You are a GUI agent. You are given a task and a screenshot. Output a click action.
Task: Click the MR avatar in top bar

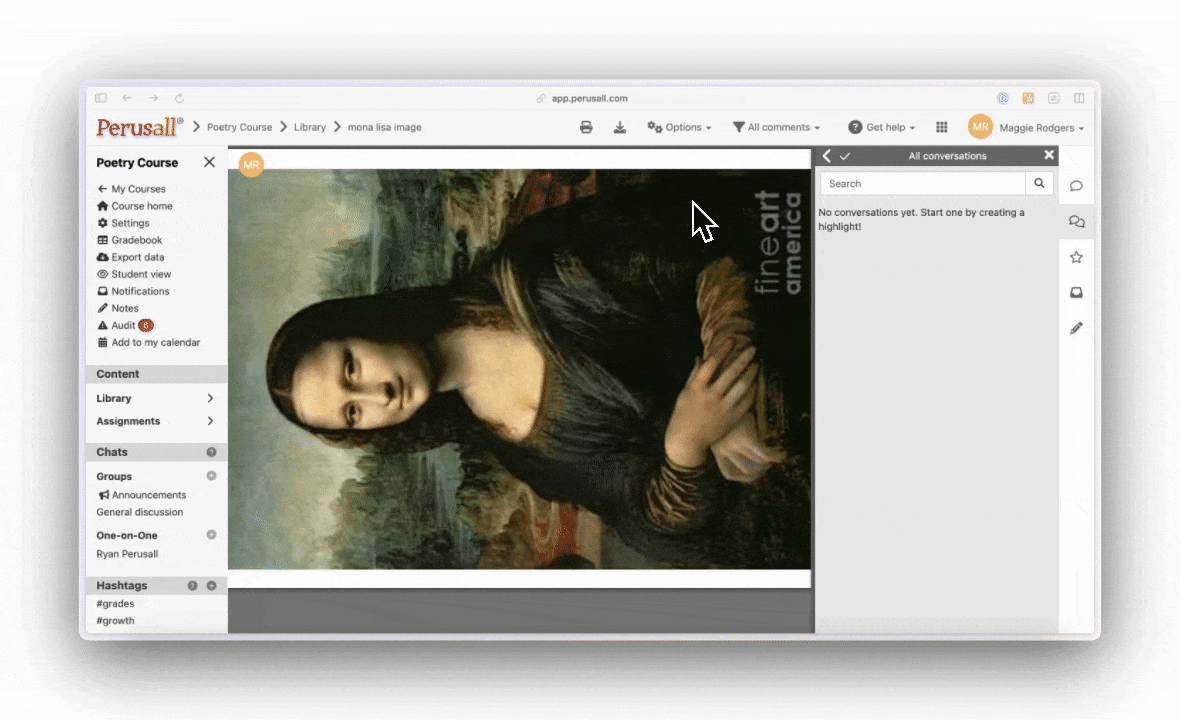point(980,127)
